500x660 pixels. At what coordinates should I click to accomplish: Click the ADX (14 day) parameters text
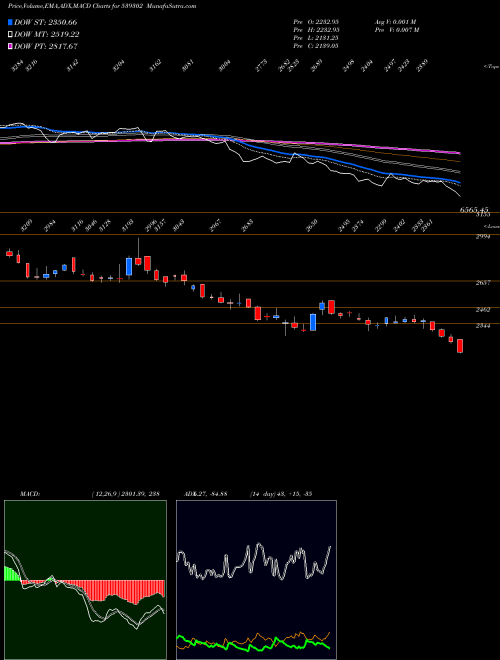280,494
